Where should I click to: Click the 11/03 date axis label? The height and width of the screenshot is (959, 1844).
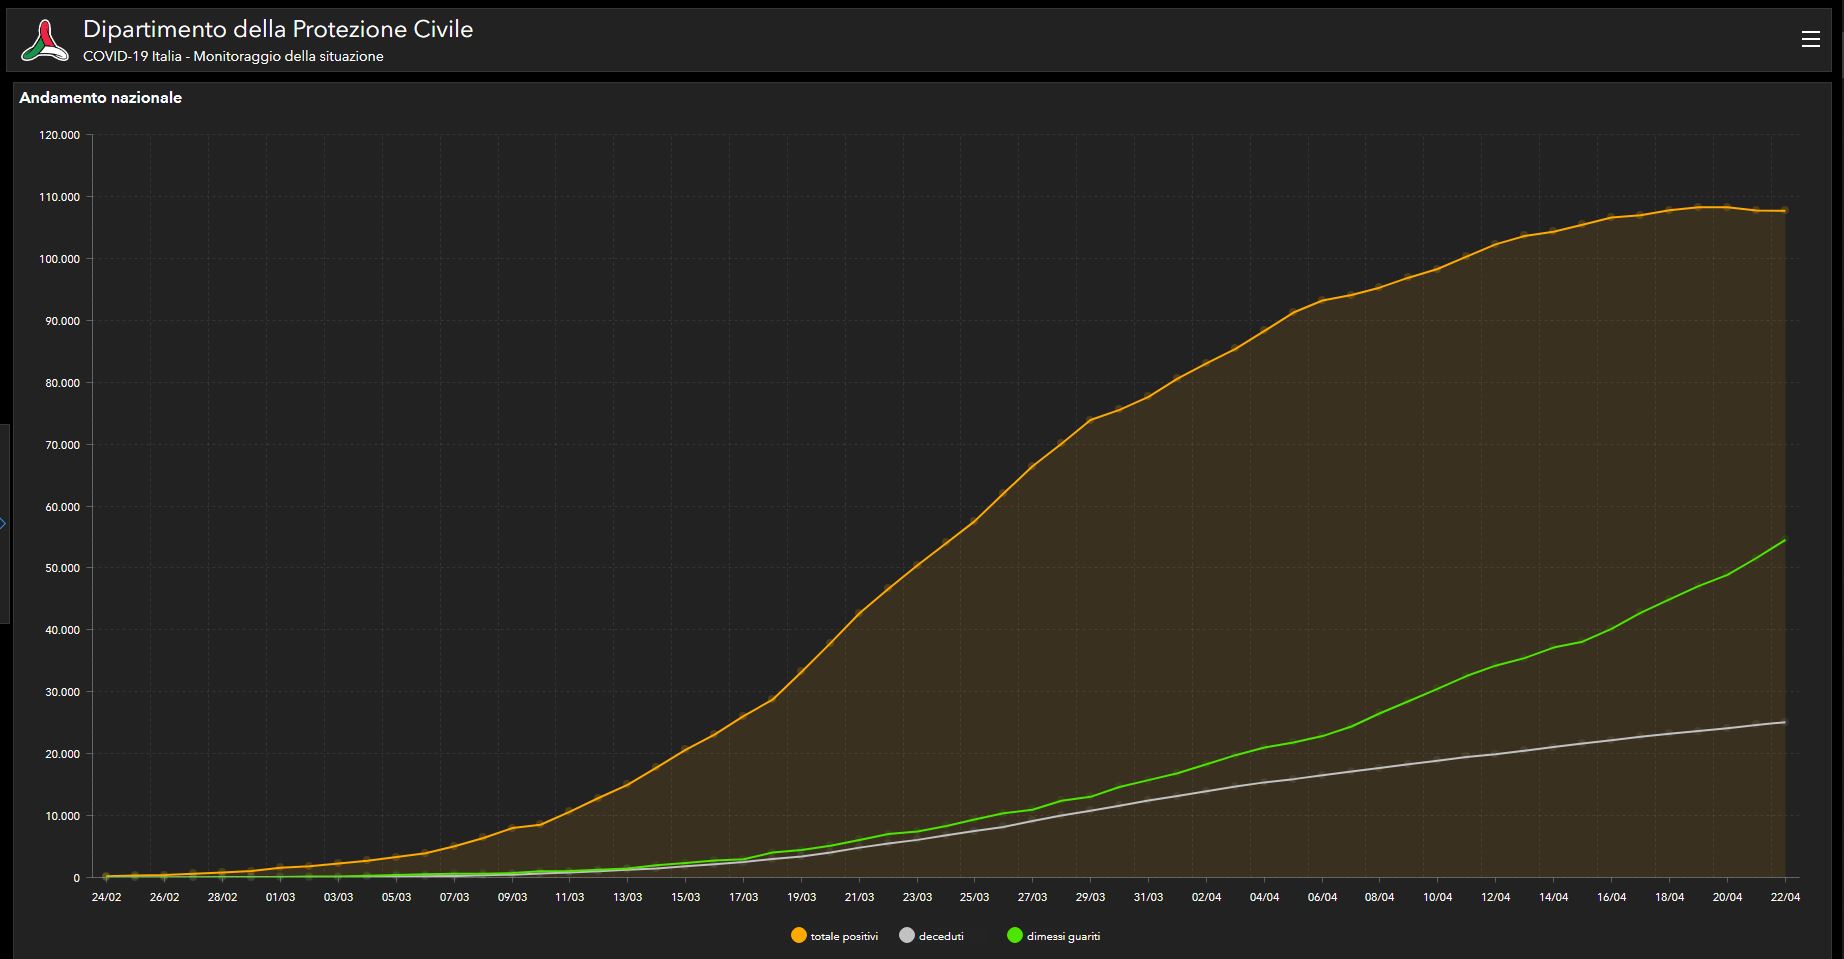(x=570, y=897)
